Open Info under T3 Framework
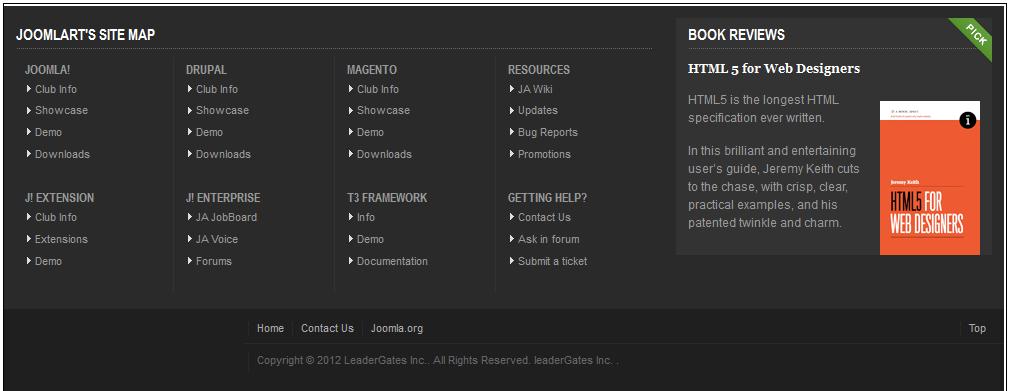This screenshot has height=391, width=1009. pyautogui.click(x=366, y=217)
